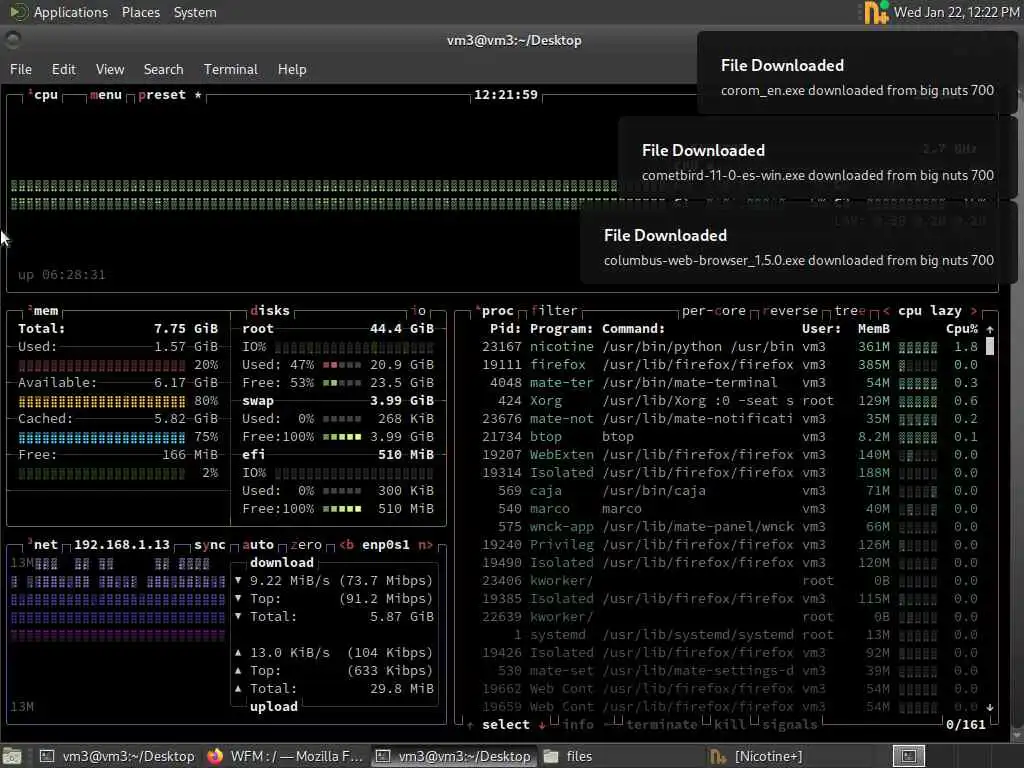This screenshot has width=1024, height=768.
Task: Click the process list scrollbar handle
Action: 990,346
